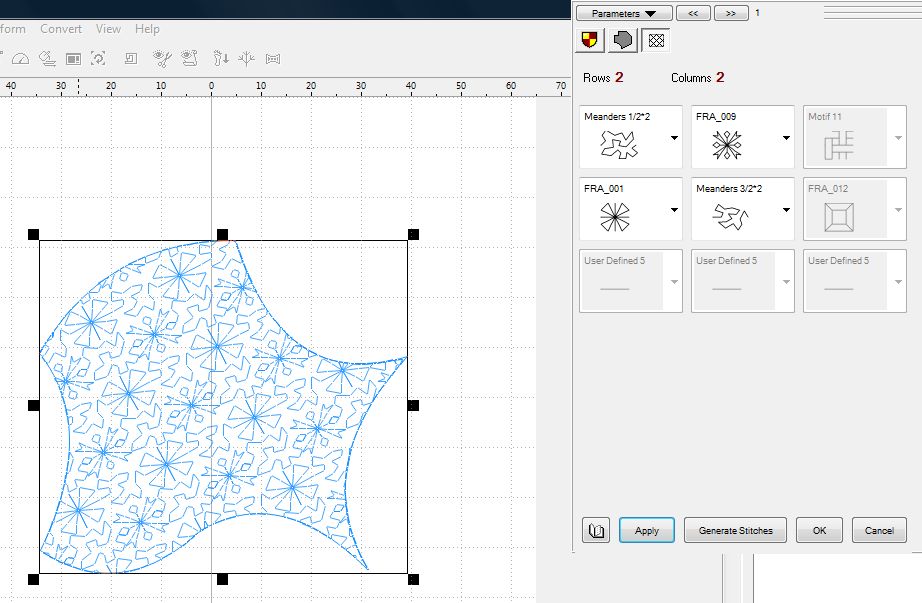
Task: Click the speedometer gauge toolbar icon
Action: pyautogui.click(x=19, y=59)
